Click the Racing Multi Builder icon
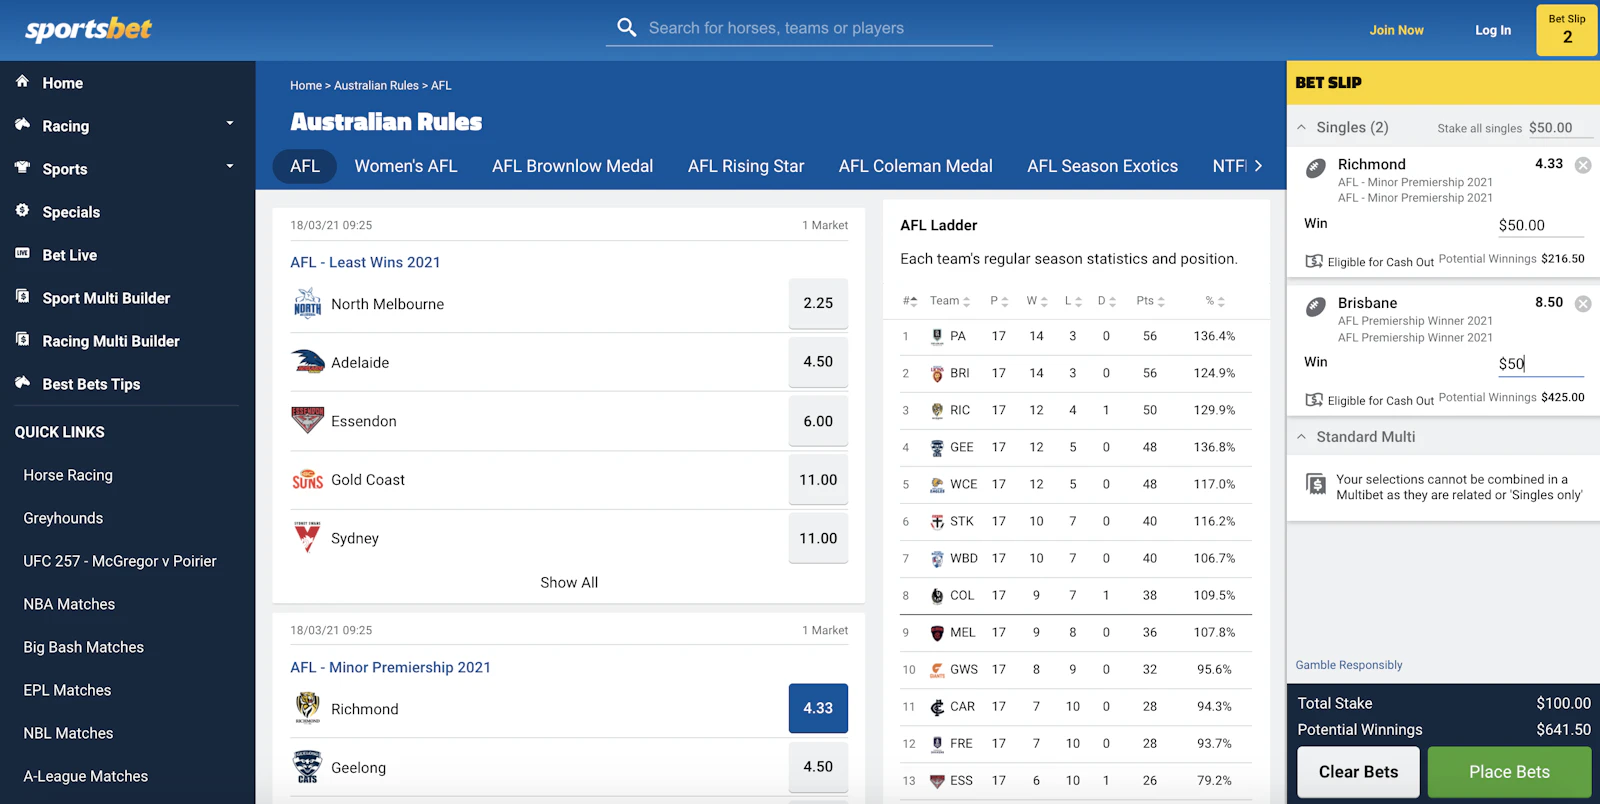The height and width of the screenshot is (804, 1600). pyautogui.click(x=22, y=340)
